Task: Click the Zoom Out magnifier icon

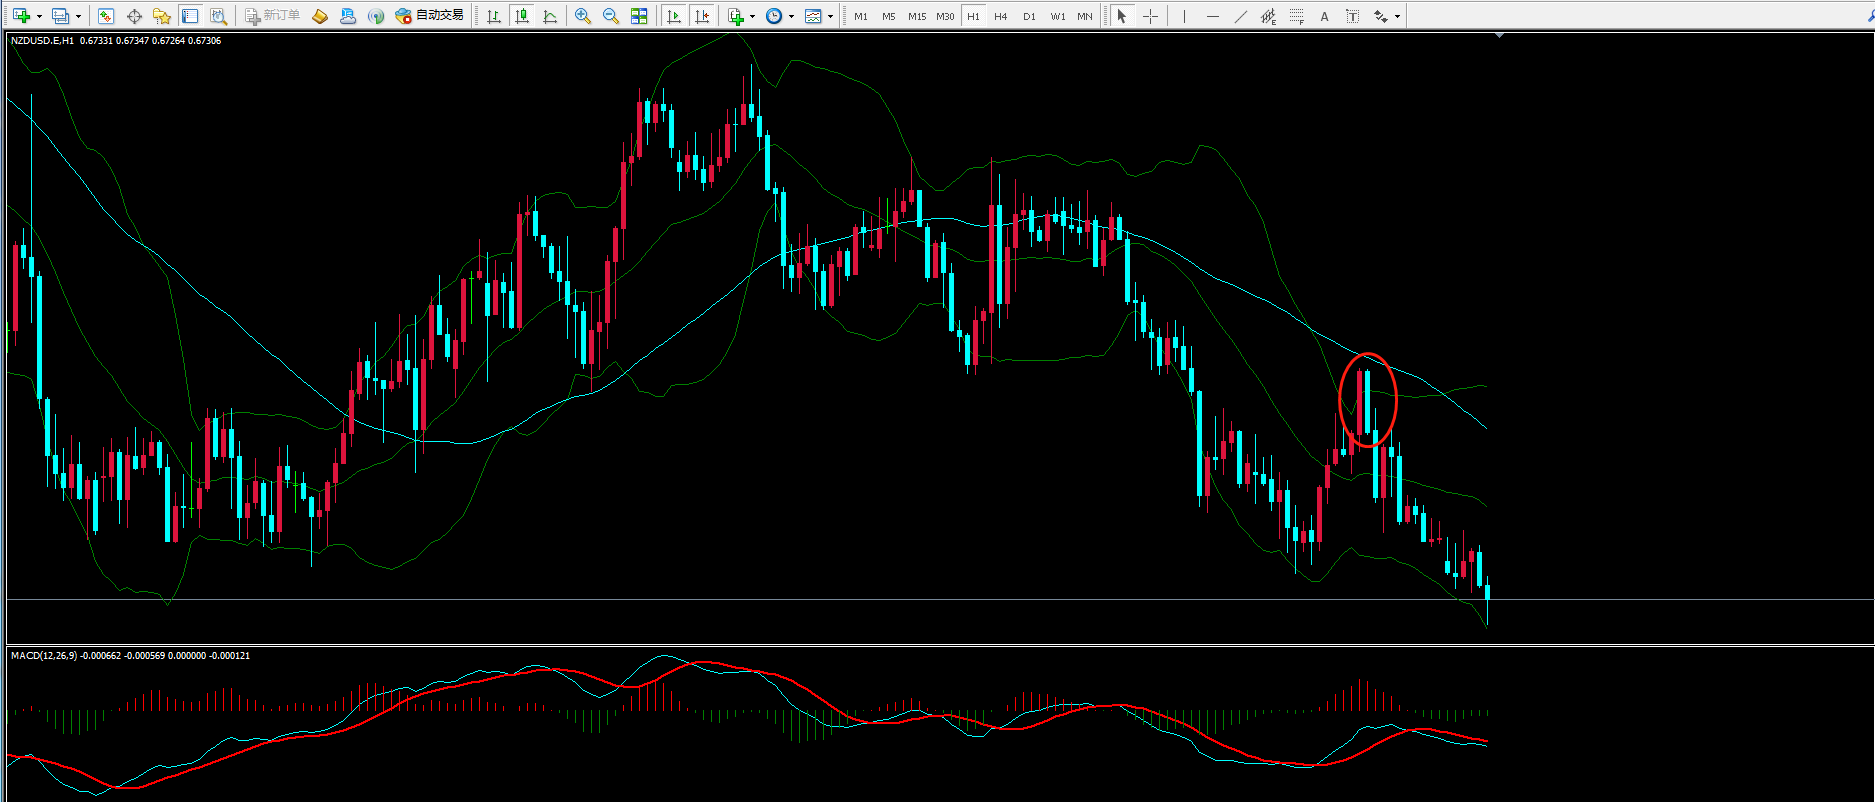Action: pos(611,16)
